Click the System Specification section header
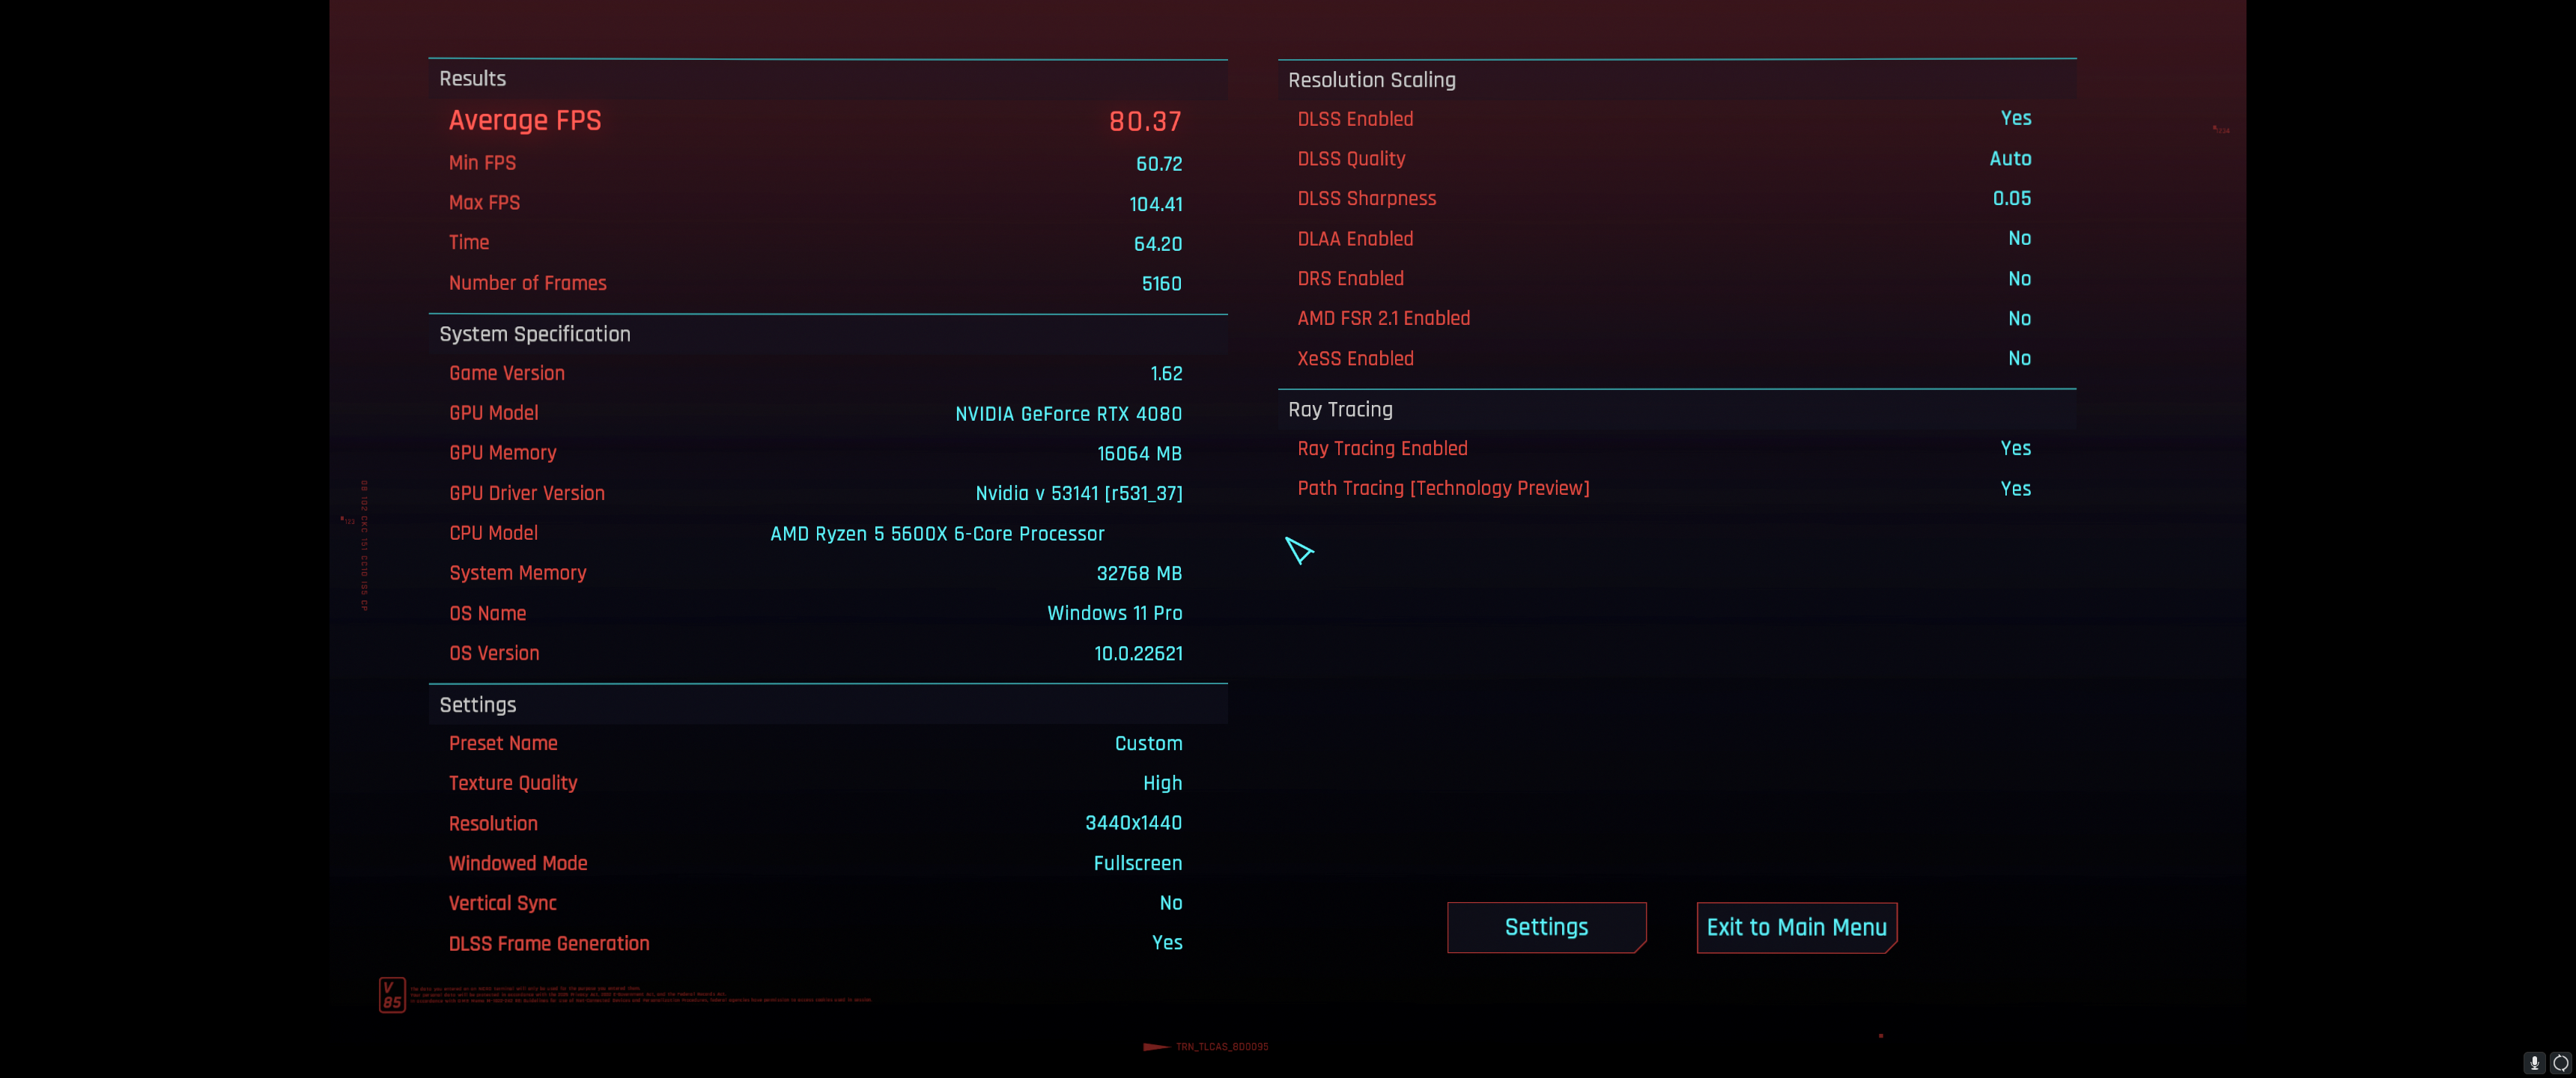 [x=534, y=334]
